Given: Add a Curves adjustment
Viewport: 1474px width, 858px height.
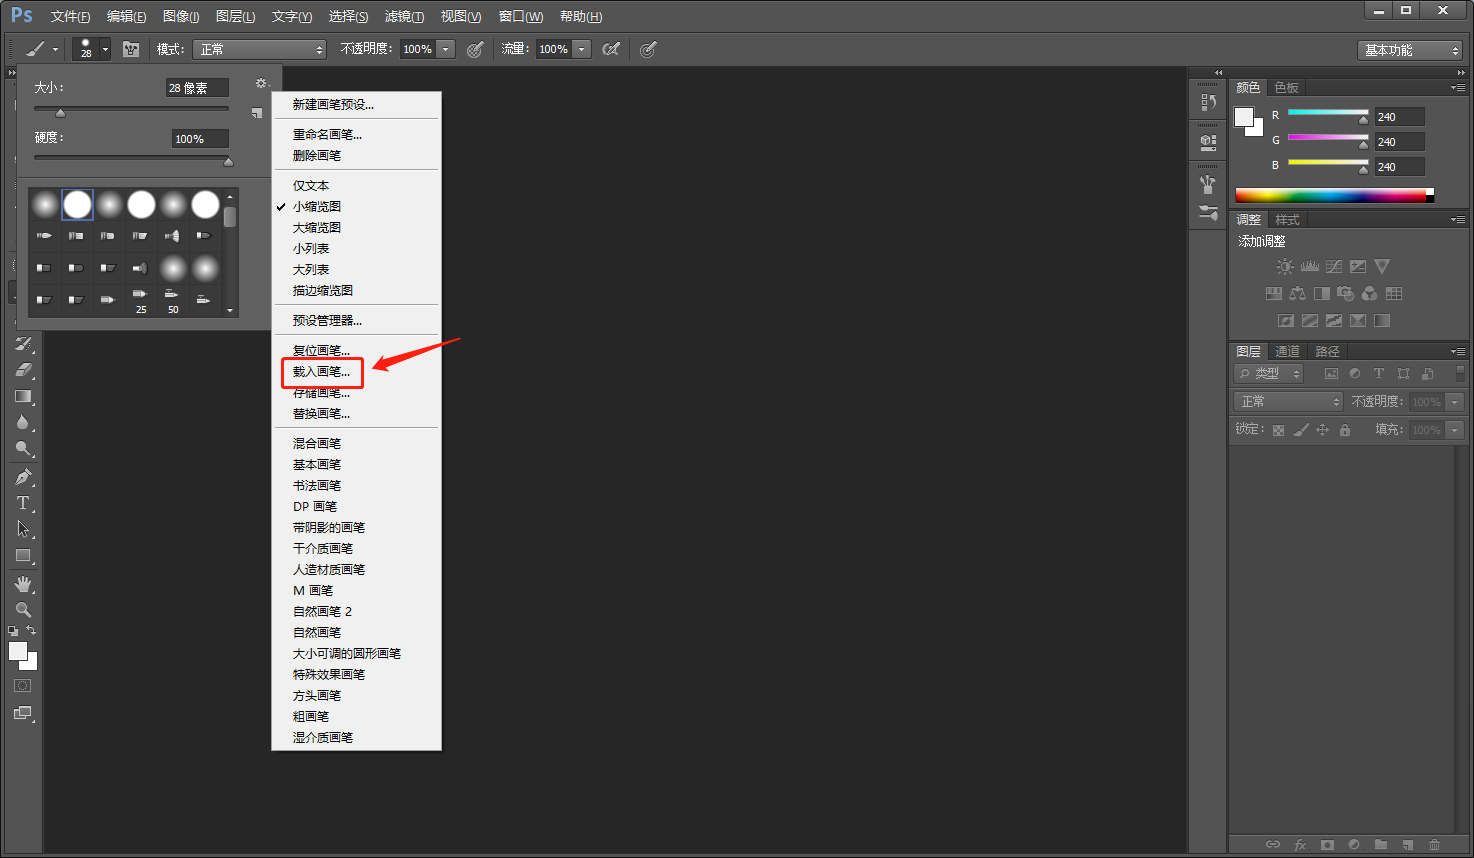Looking at the screenshot, I should click(x=1333, y=267).
